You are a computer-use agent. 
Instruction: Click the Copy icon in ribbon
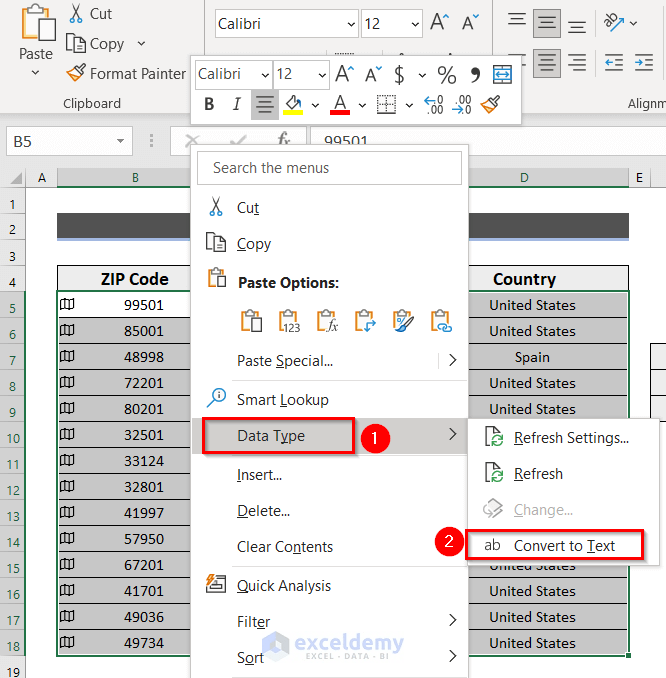76,43
